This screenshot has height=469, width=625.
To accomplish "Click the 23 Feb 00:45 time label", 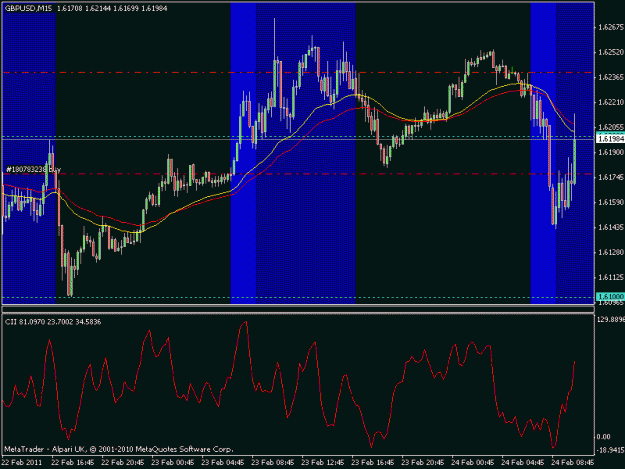I will click(x=173, y=463).
